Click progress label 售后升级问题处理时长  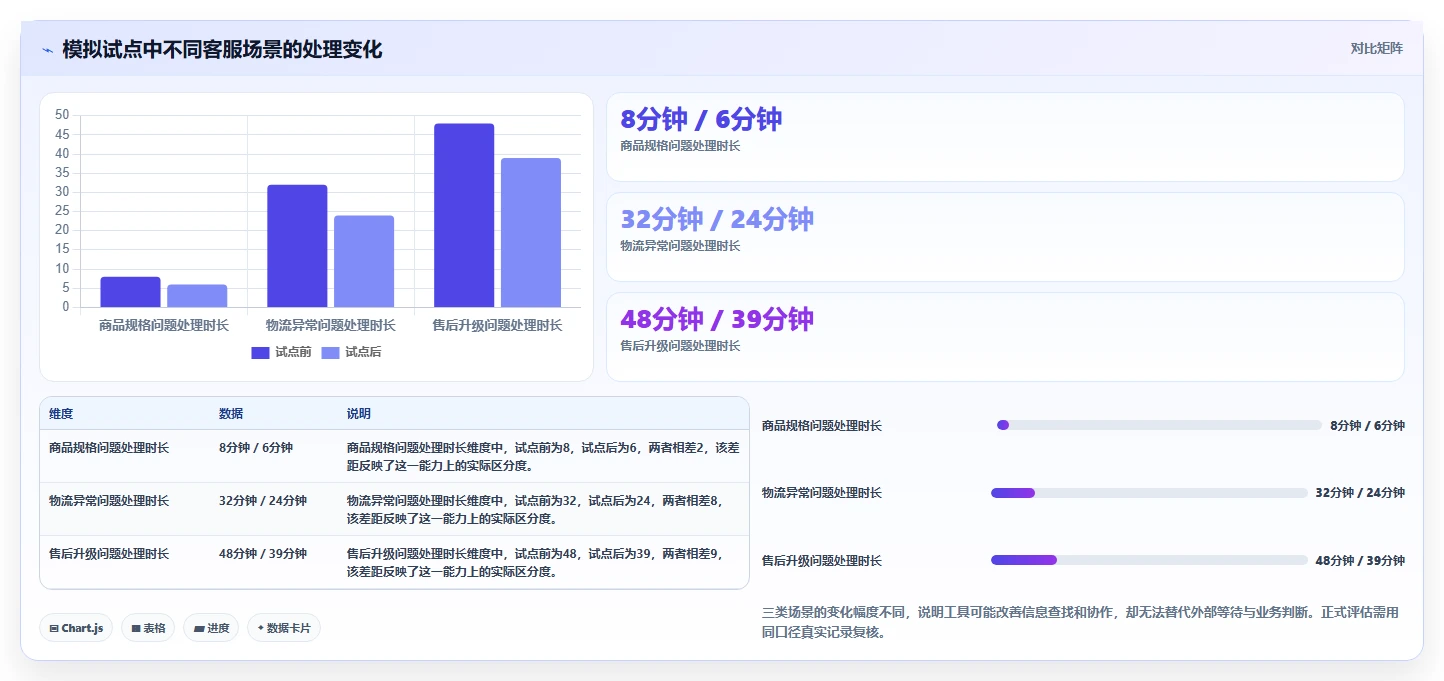click(x=822, y=561)
